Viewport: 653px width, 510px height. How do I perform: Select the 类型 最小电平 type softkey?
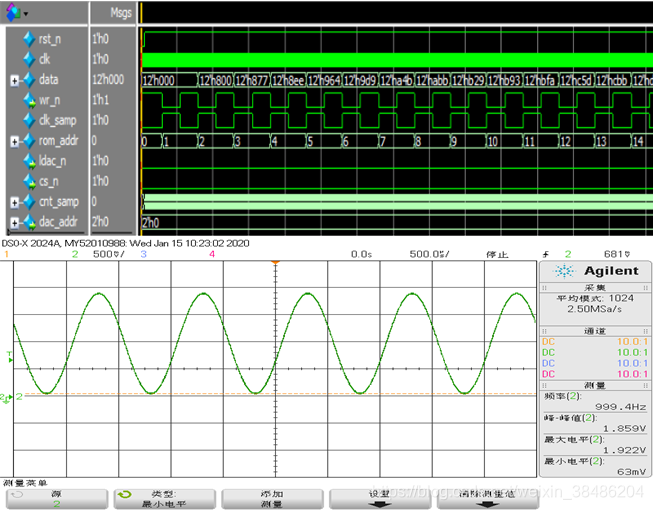click(164, 499)
